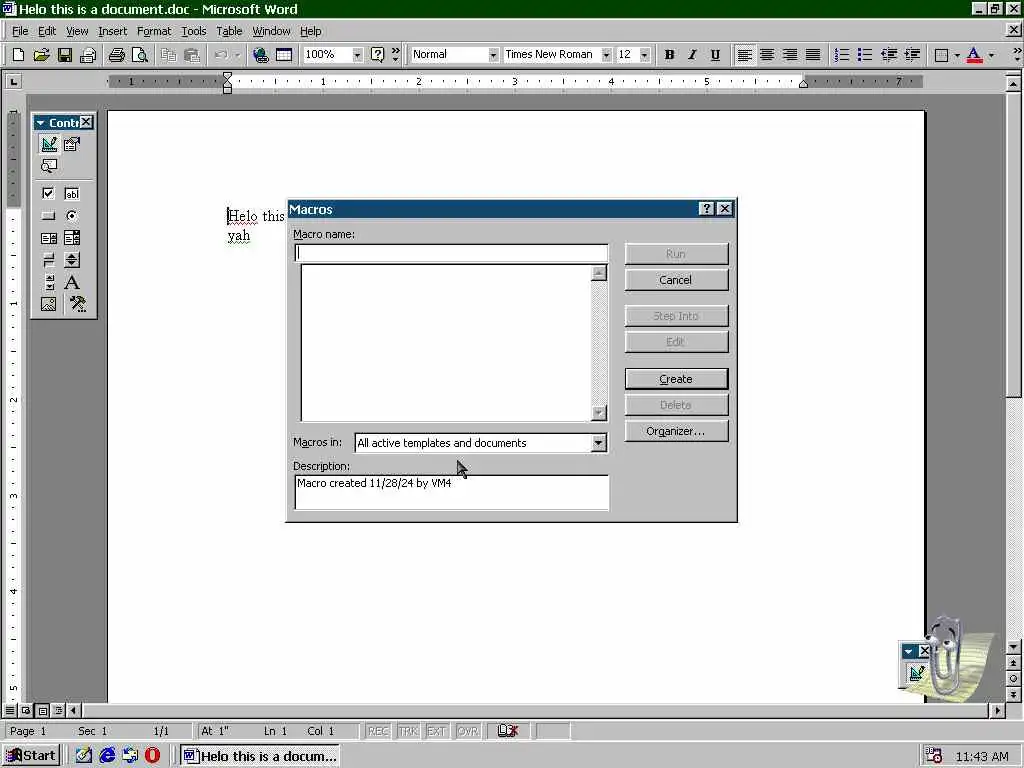This screenshot has width=1024, height=768.
Task: Expand the font size 12 dropdown
Action: click(x=645, y=55)
